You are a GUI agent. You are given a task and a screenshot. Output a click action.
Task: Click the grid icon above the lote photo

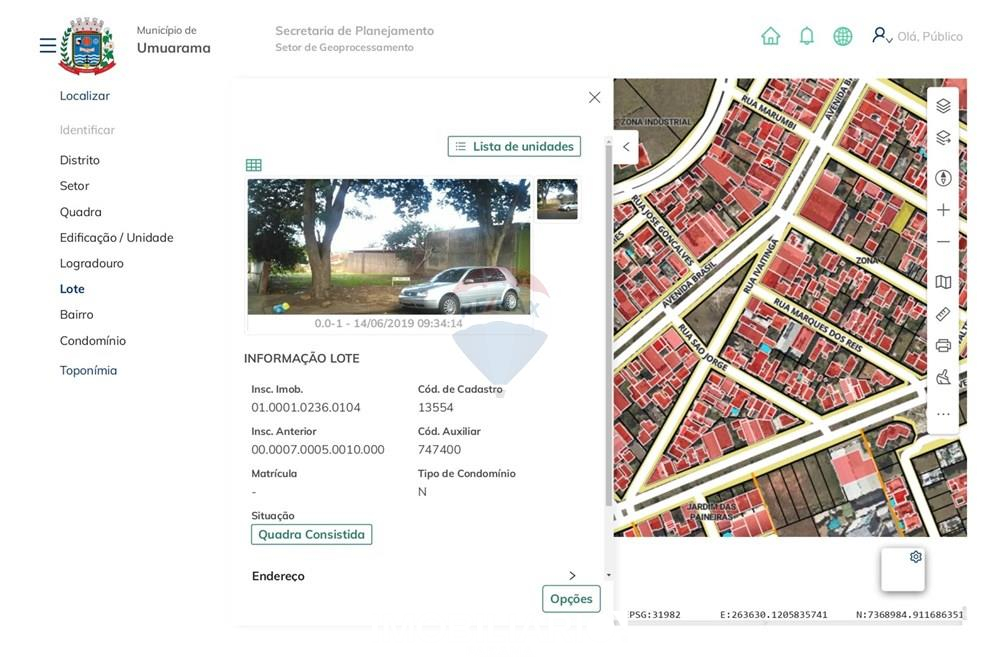coord(253,164)
